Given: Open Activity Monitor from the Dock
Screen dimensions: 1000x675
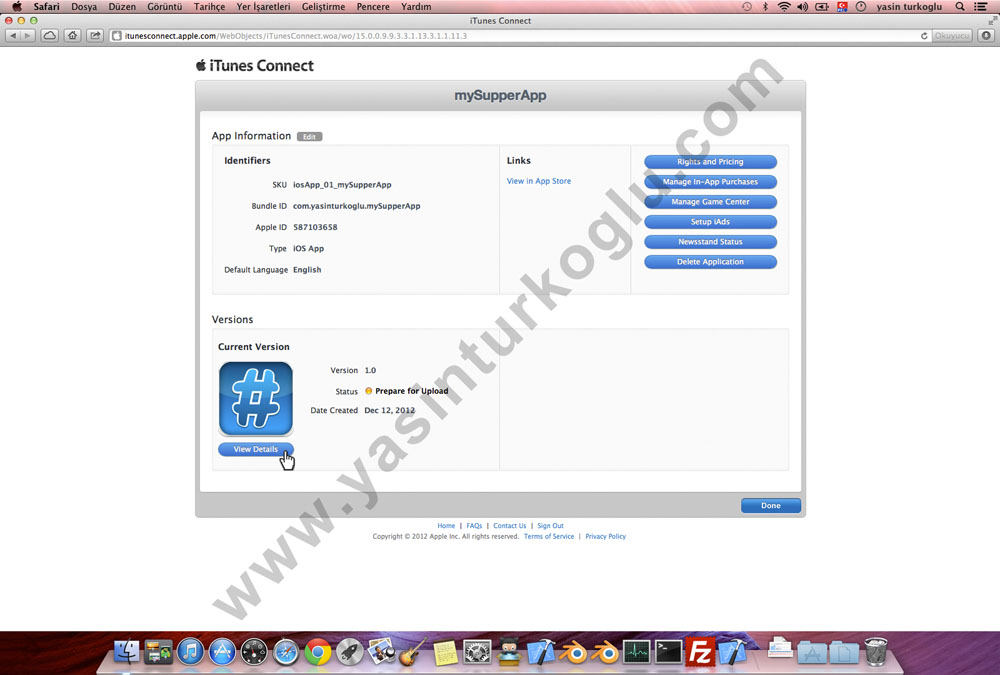Looking at the screenshot, I should (x=636, y=652).
